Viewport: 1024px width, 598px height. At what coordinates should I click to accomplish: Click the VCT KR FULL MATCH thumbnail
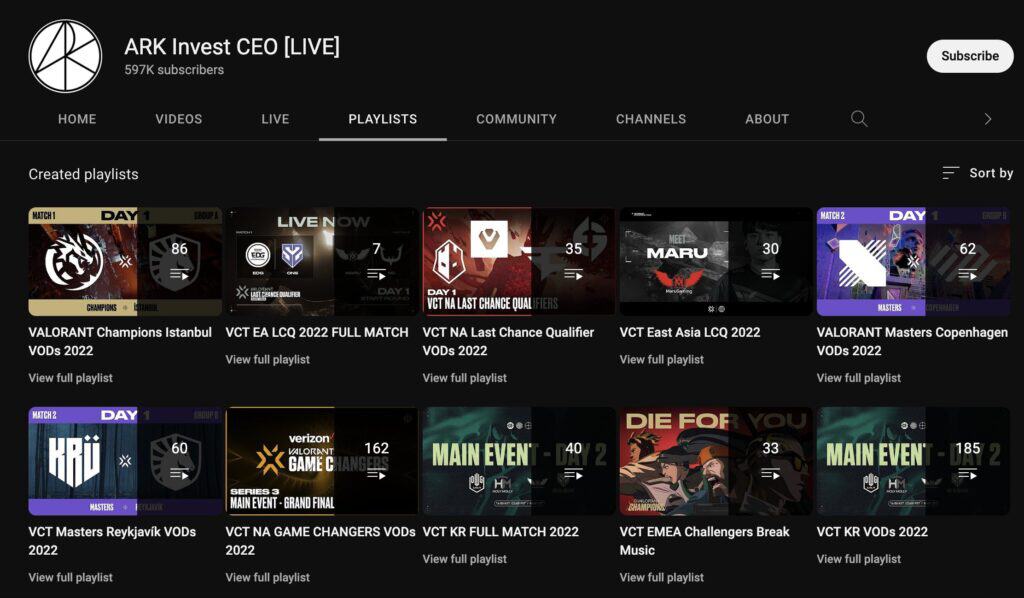click(x=519, y=461)
